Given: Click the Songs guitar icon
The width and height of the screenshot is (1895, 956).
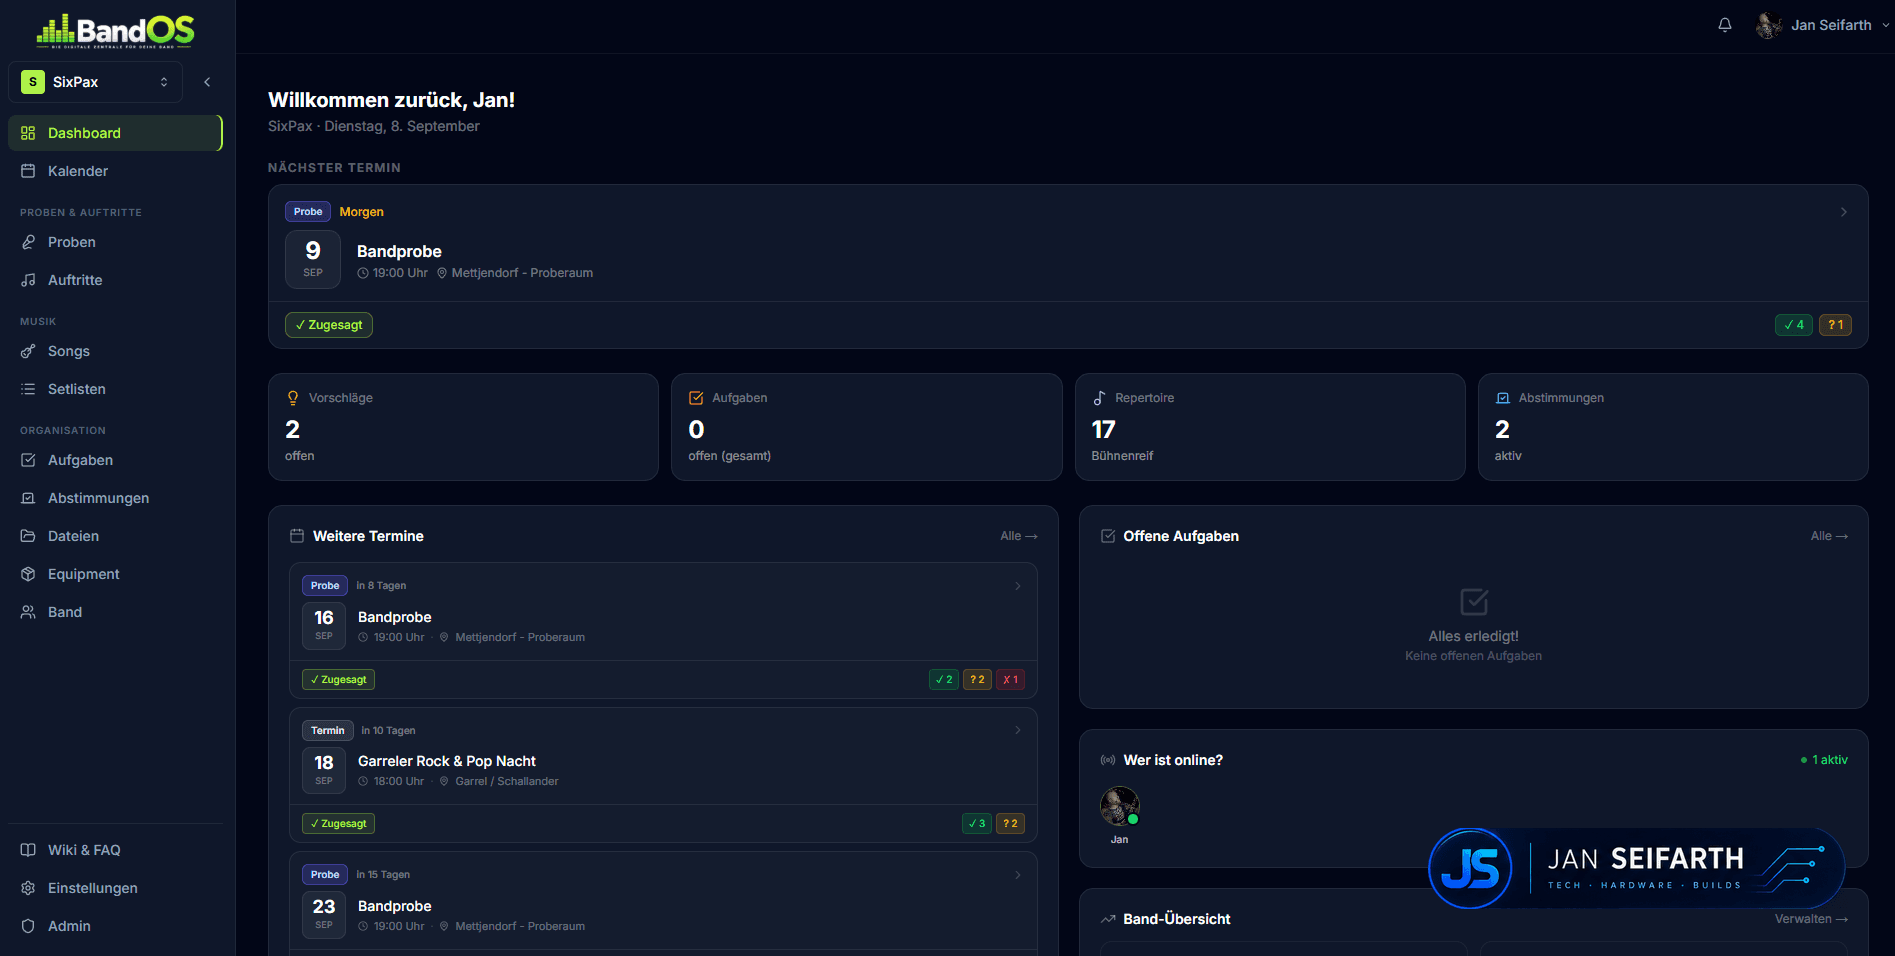Looking at the screenshot, I should coord(28,351).
